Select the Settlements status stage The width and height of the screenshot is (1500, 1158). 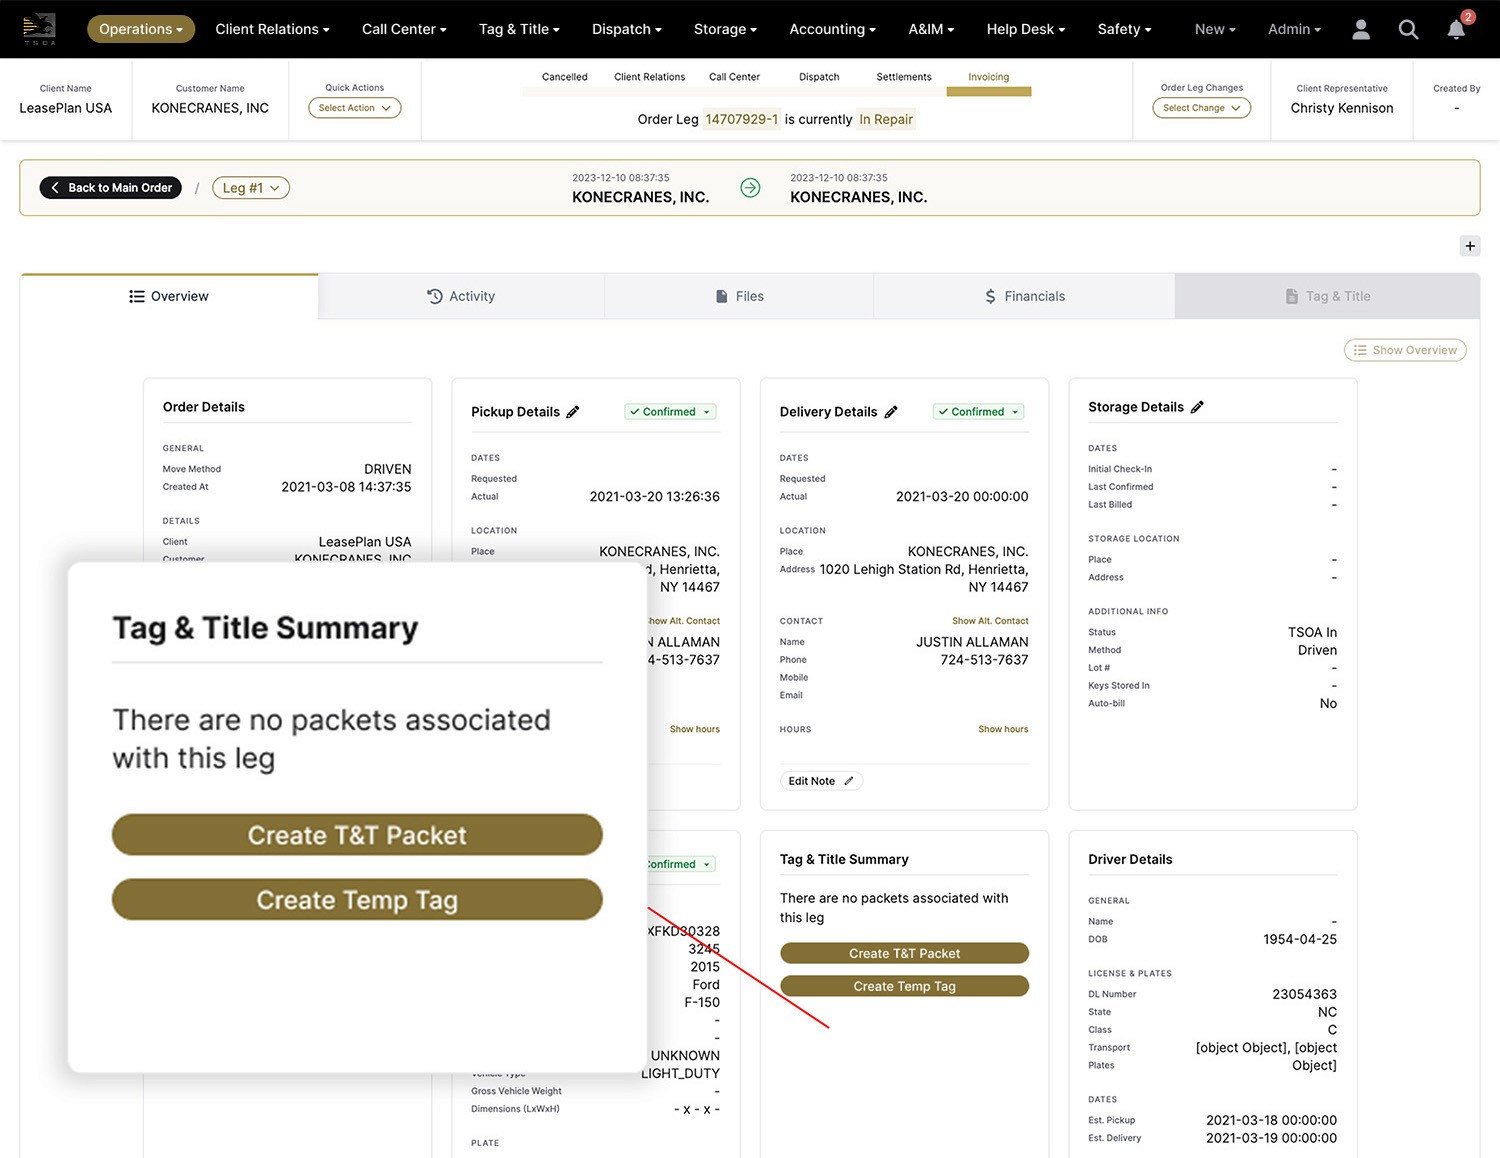[x=904, y=77]
